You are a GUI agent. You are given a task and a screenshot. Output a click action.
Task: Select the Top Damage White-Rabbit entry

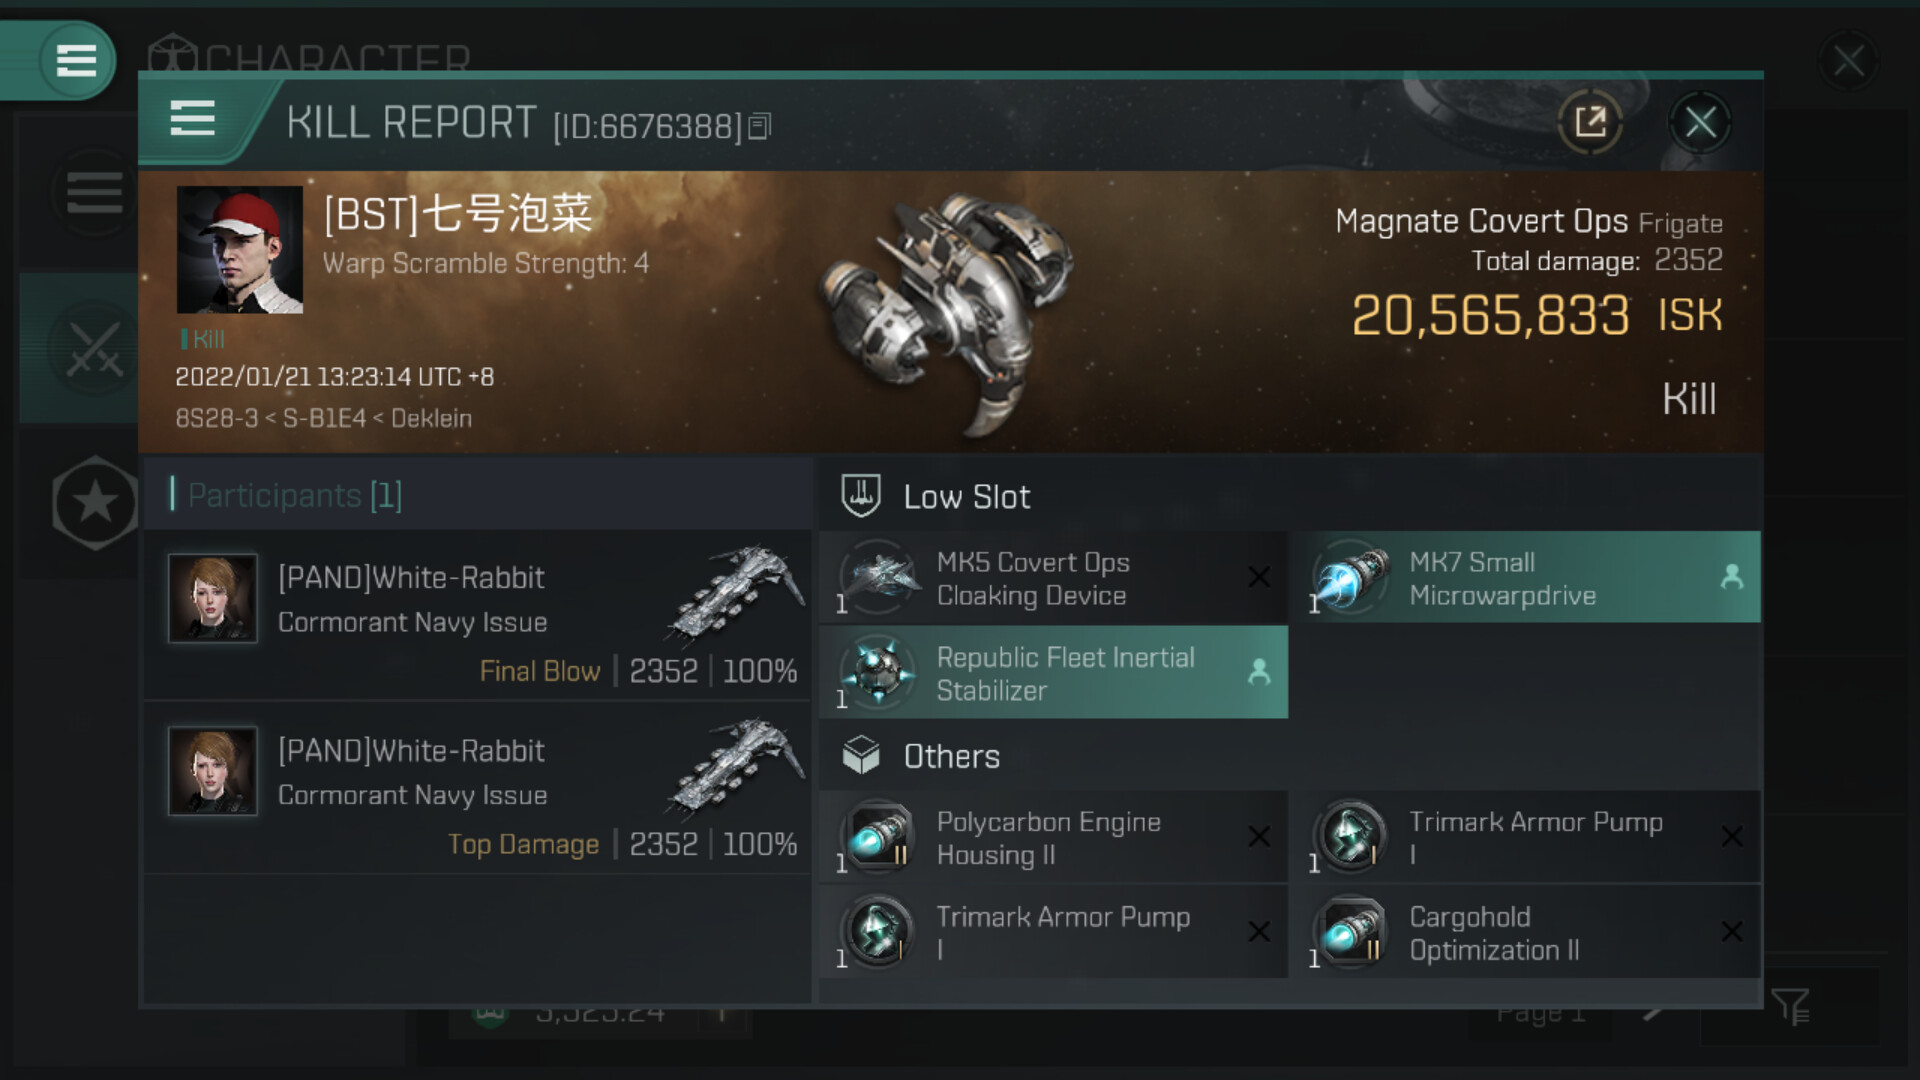[478, 788]
